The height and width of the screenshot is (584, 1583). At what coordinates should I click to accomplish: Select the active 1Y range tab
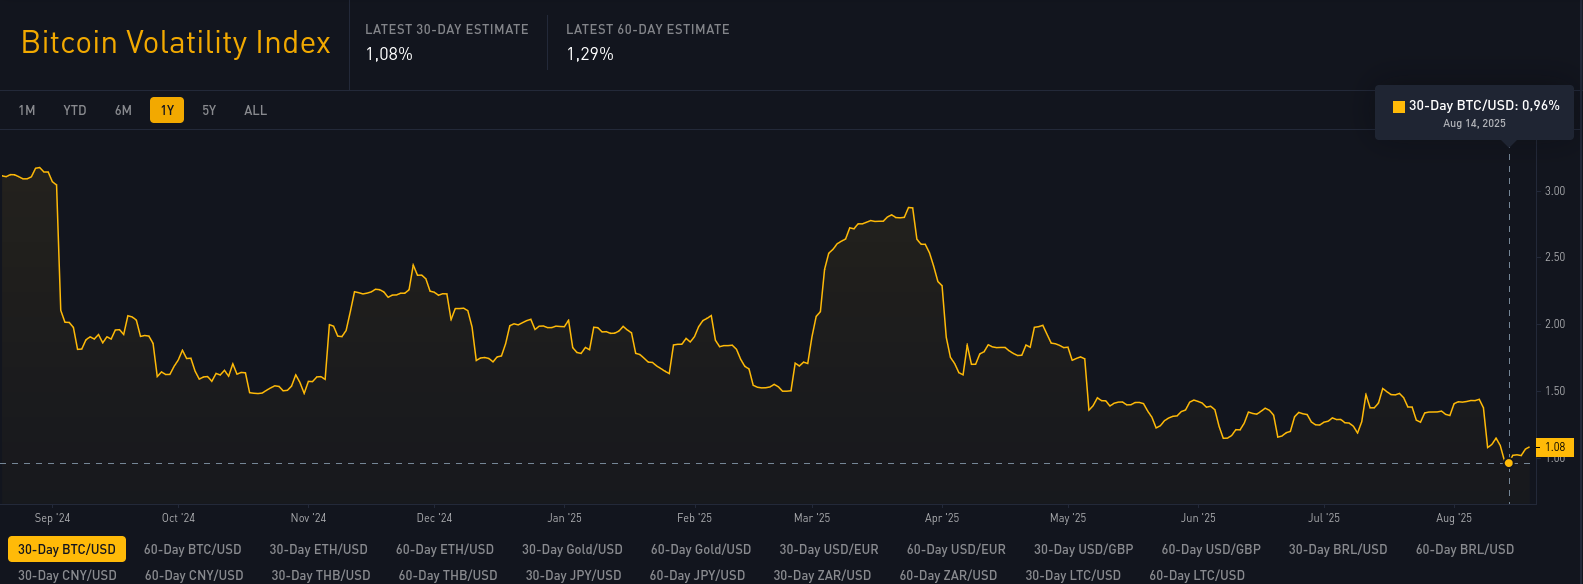167,110
